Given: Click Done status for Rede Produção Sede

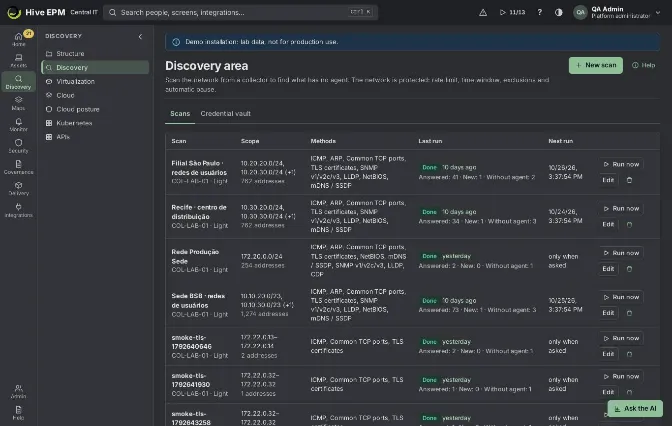Looking at the screenshot, I should 429,256.
